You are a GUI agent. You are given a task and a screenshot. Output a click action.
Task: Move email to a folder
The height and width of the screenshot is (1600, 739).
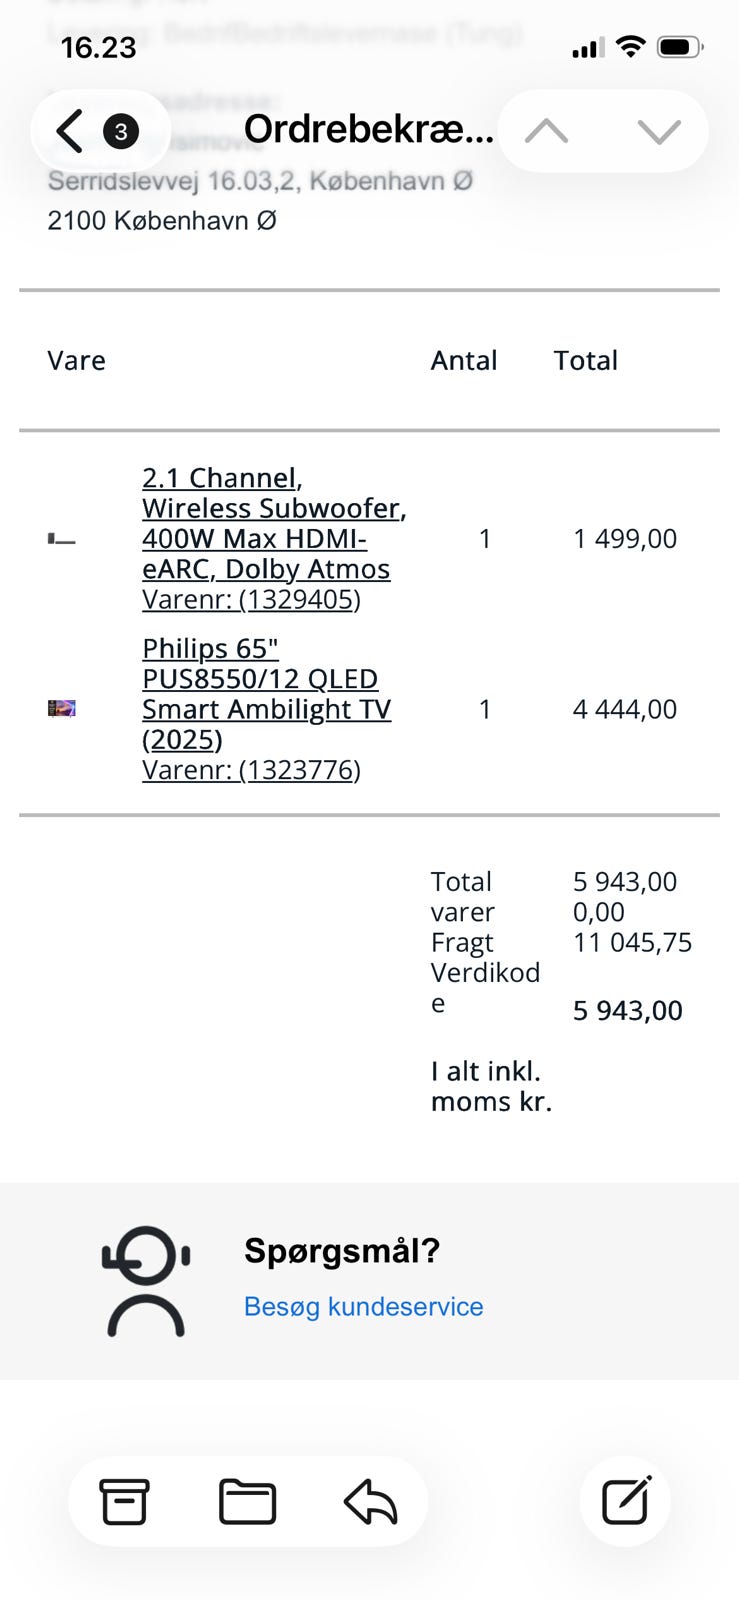point(247,1501)
